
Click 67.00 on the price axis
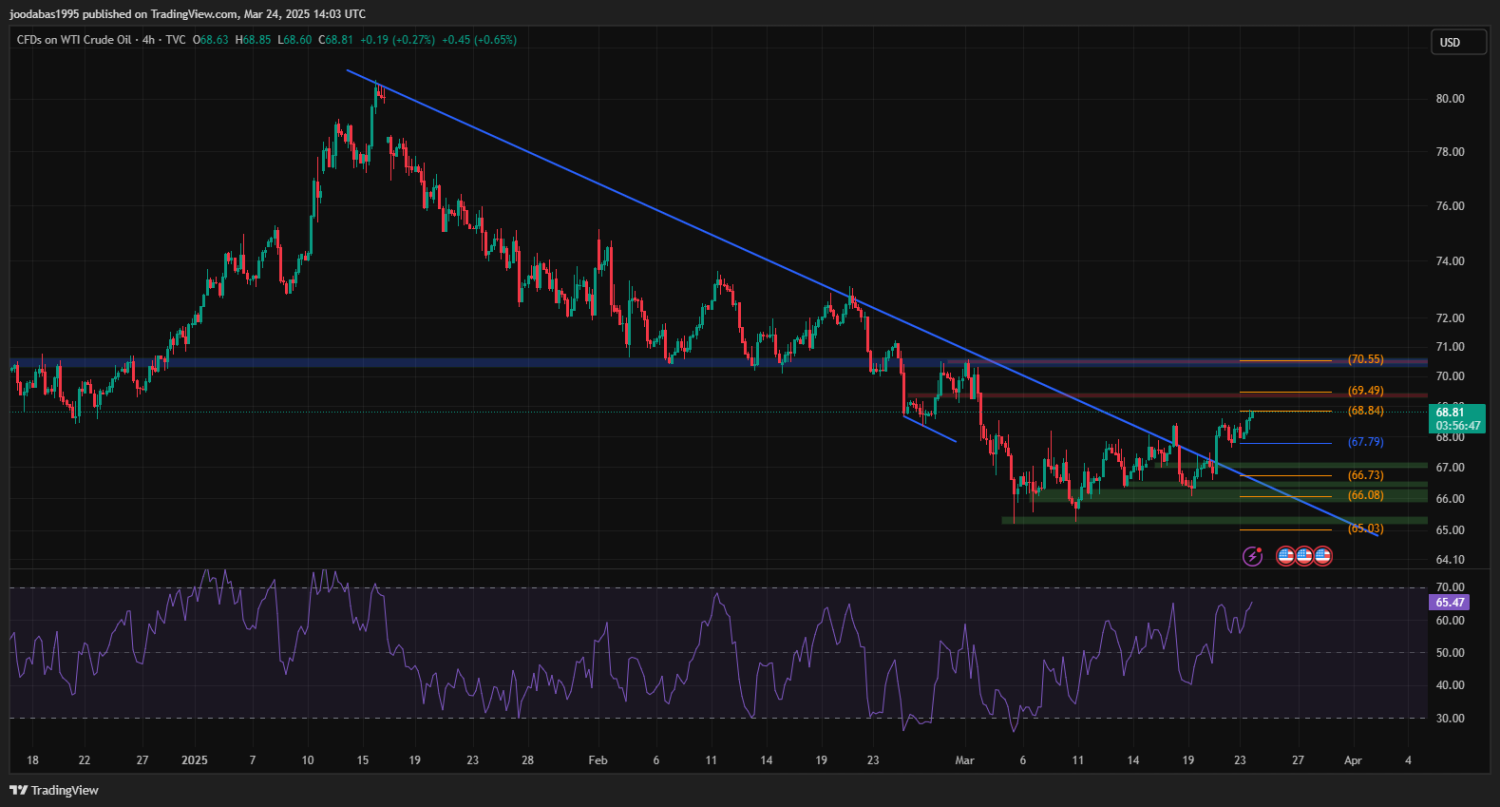[x=1450, y=468]
